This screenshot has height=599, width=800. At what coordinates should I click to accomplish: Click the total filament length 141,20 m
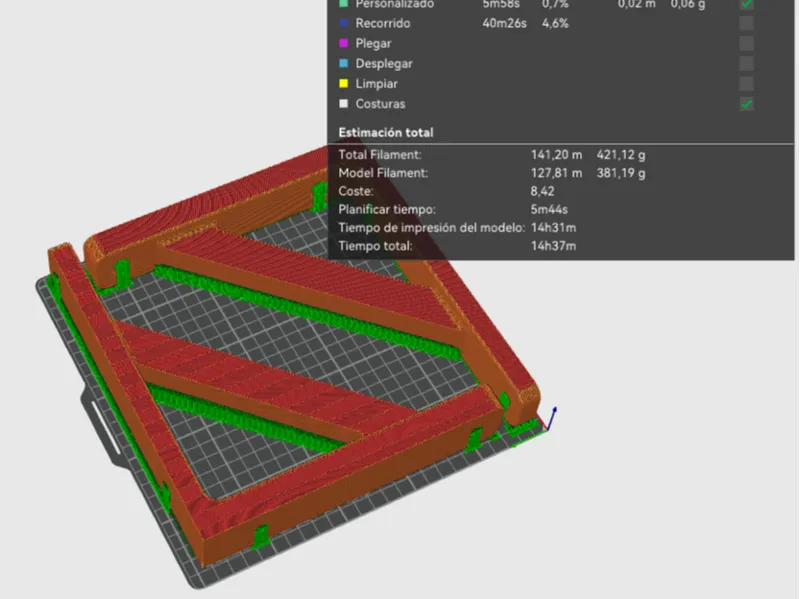(556, 155)
